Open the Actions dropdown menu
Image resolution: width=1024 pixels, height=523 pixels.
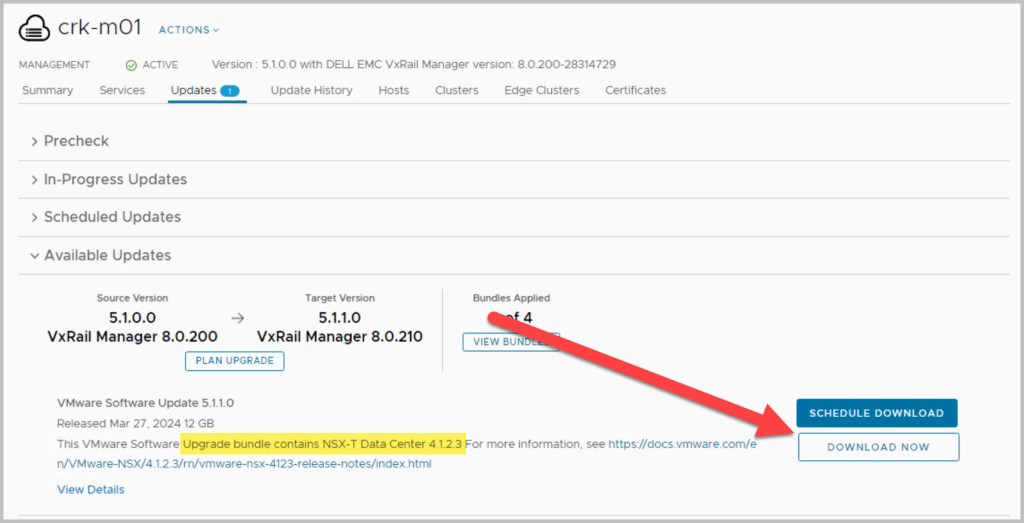pyautogui.click(x=189, y=30)
